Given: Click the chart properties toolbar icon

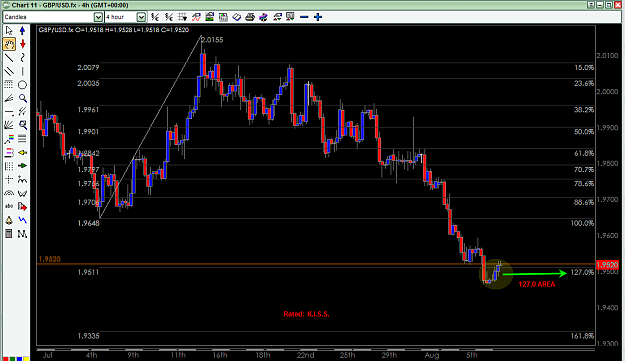Looking at the screenshot, I should point(223,17).
